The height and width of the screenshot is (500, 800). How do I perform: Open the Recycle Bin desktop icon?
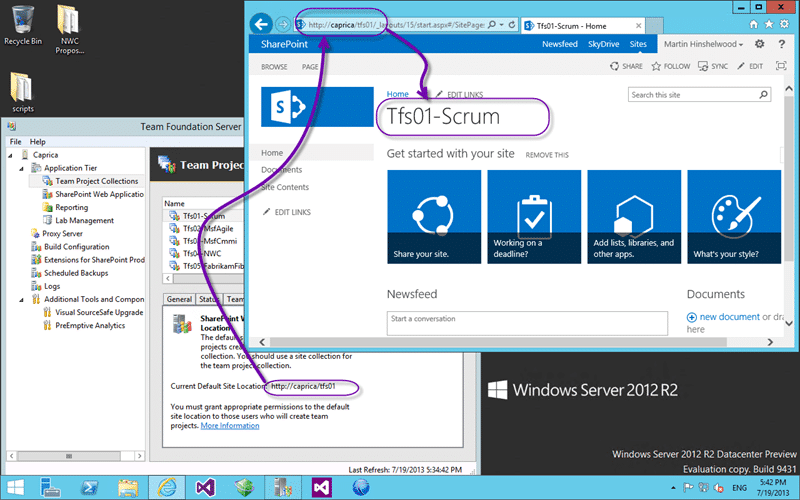tap(23, 26)
